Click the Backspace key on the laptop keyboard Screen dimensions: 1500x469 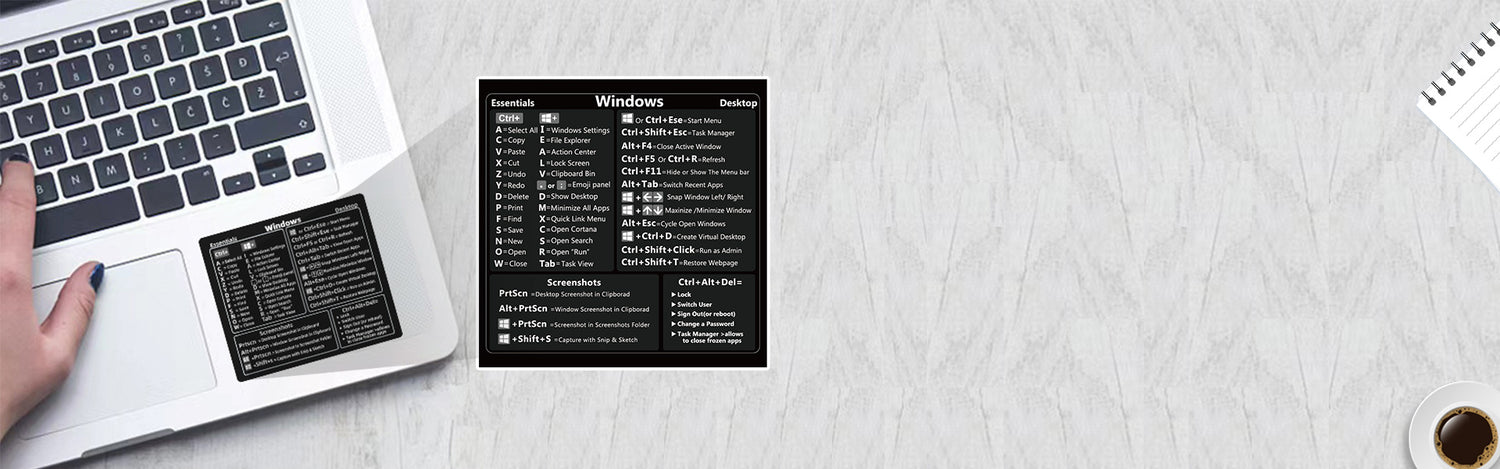click(x=263, y=20)
